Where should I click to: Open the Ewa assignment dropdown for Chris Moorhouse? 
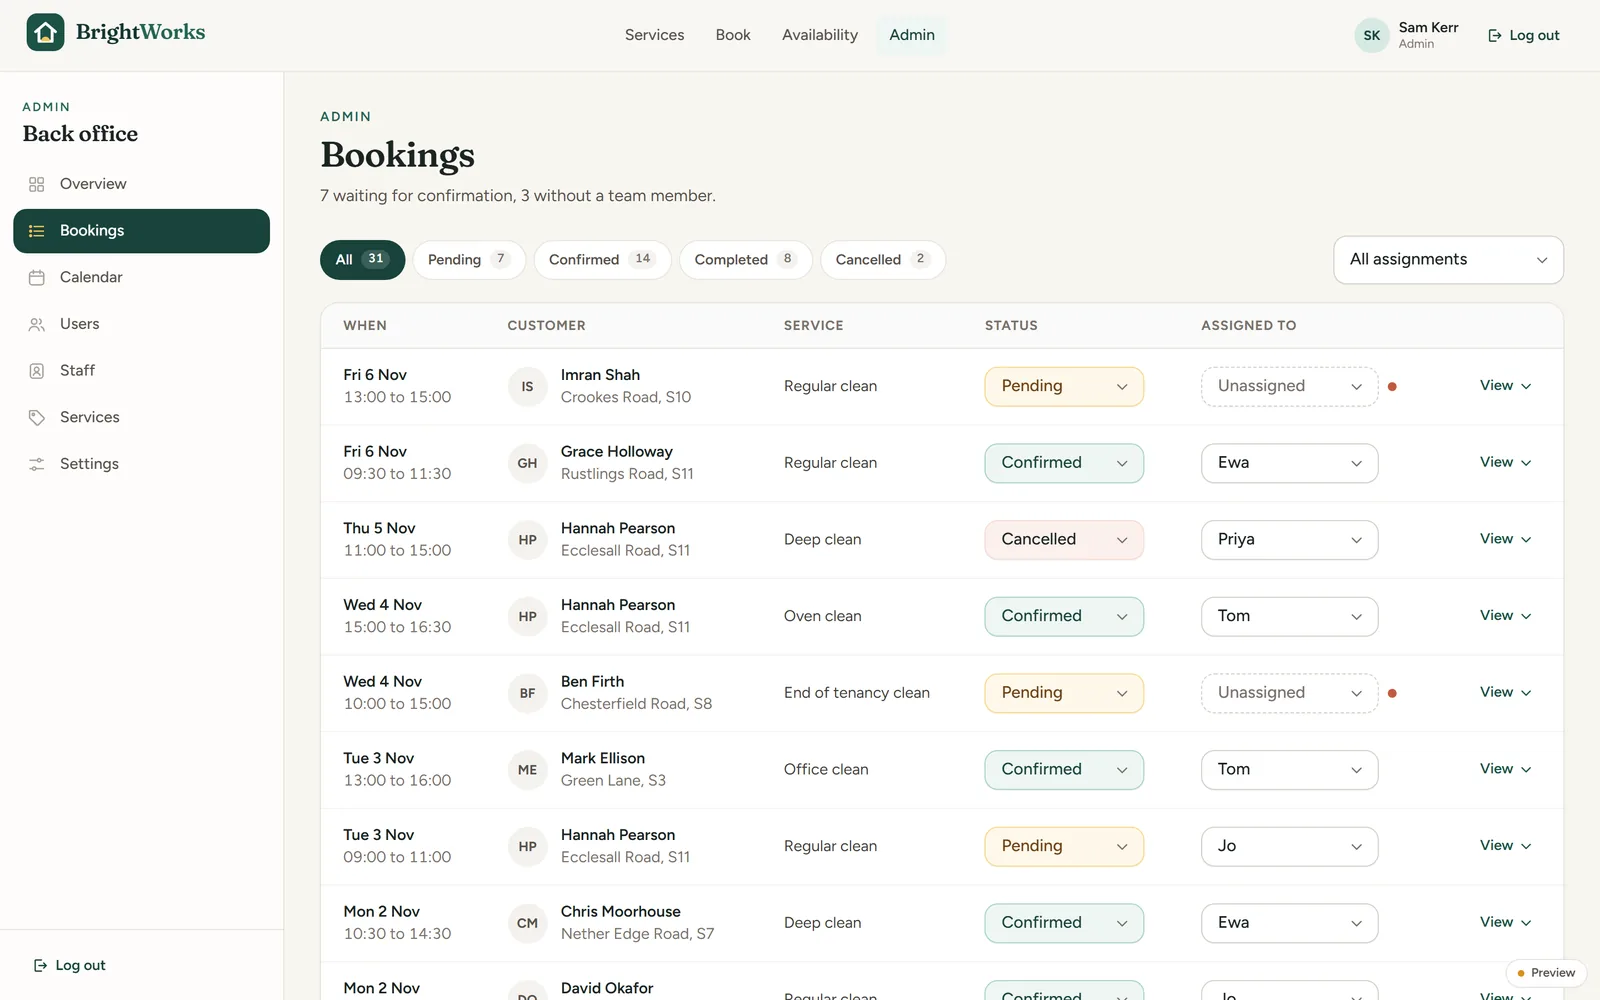coord(1289,923)
